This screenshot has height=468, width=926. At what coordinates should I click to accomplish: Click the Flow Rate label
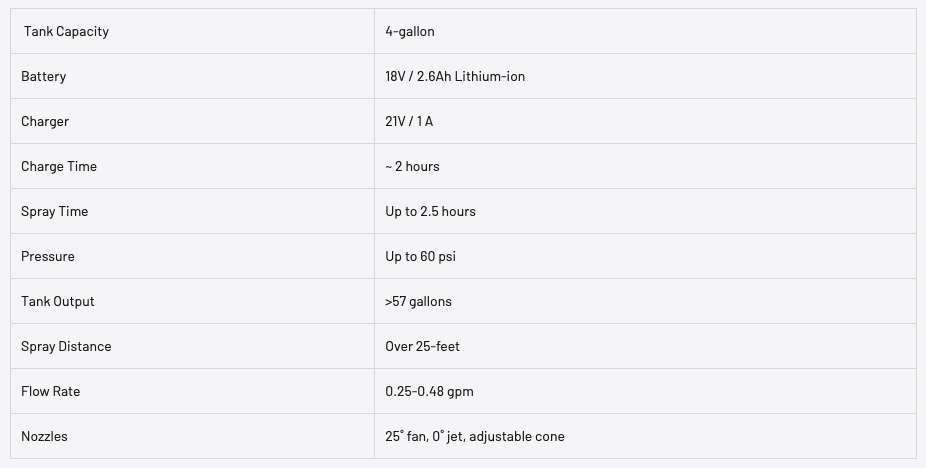51,391
